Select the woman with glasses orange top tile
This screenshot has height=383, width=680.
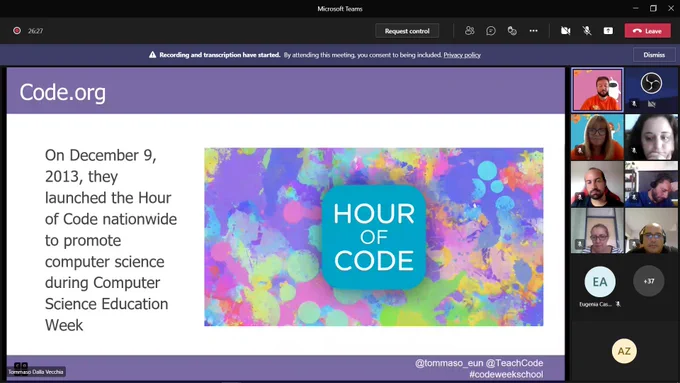coord(597,137)
